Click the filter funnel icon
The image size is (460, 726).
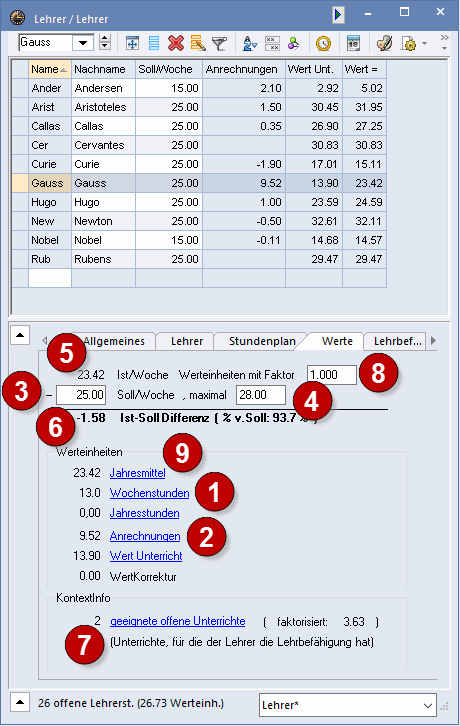point(219,43)
